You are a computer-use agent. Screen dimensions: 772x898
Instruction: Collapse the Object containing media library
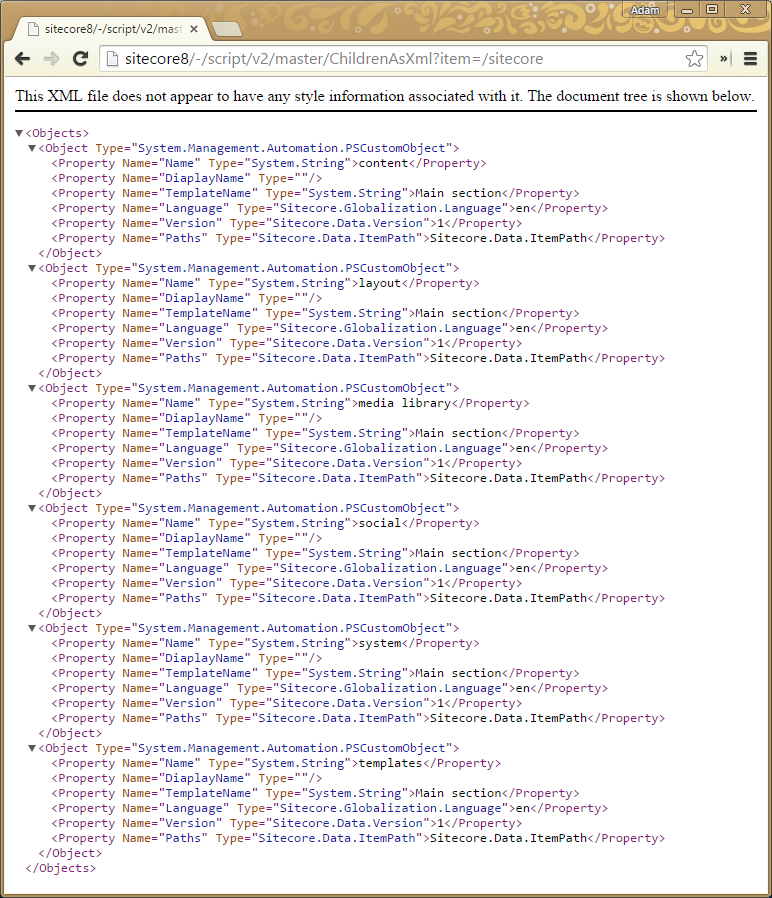(x=32, y=388)
